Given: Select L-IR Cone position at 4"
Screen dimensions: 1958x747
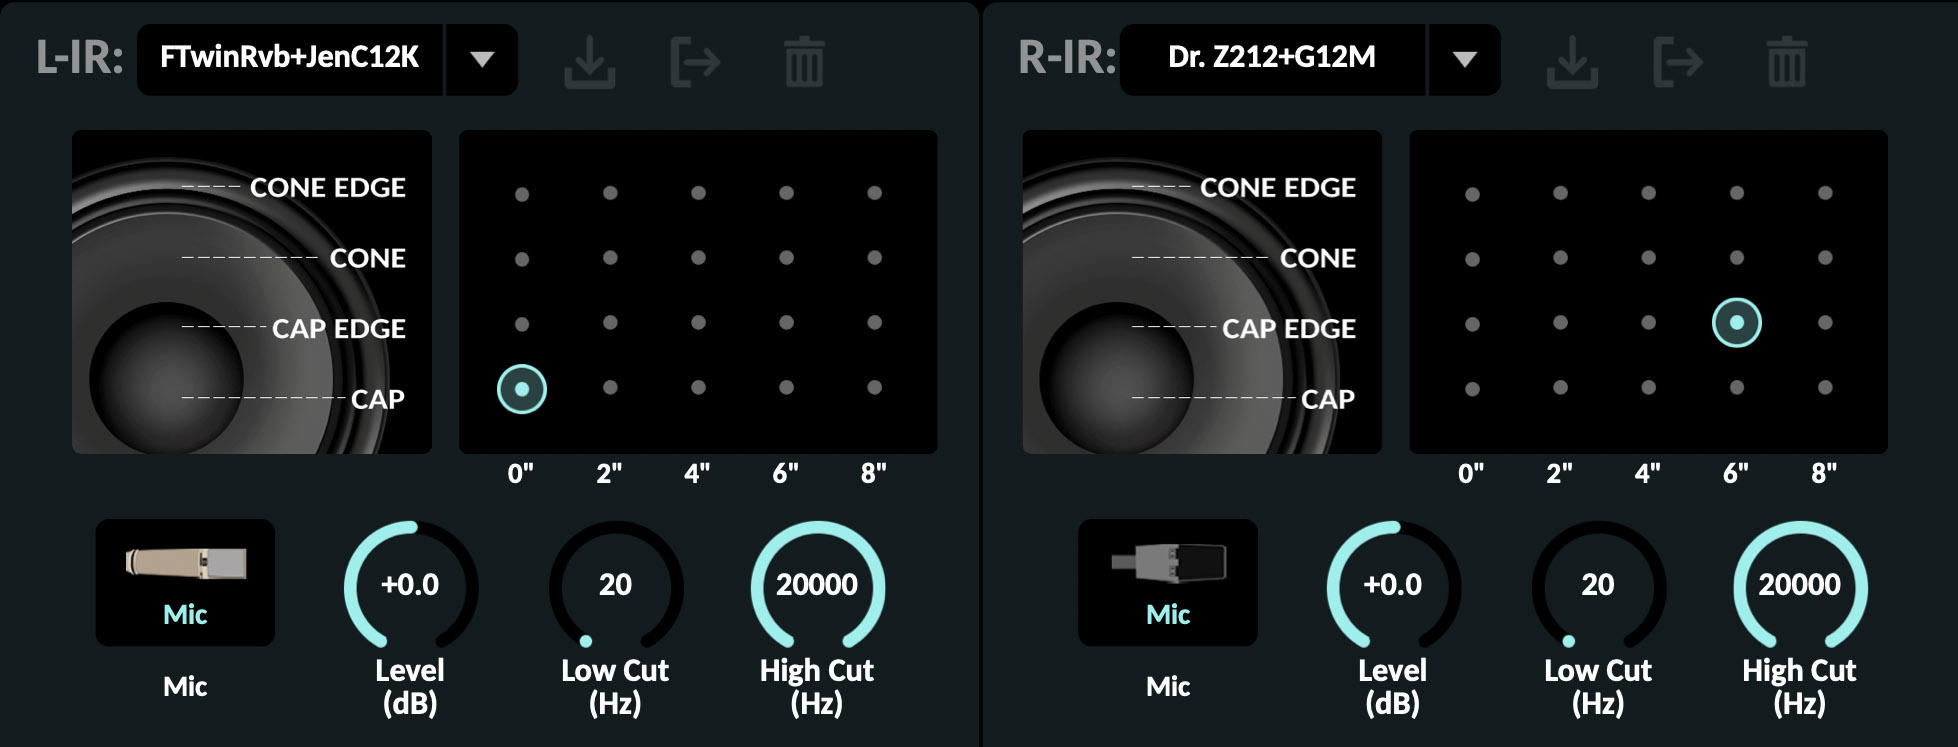Looking at the screenshot, I should [698, 258].
